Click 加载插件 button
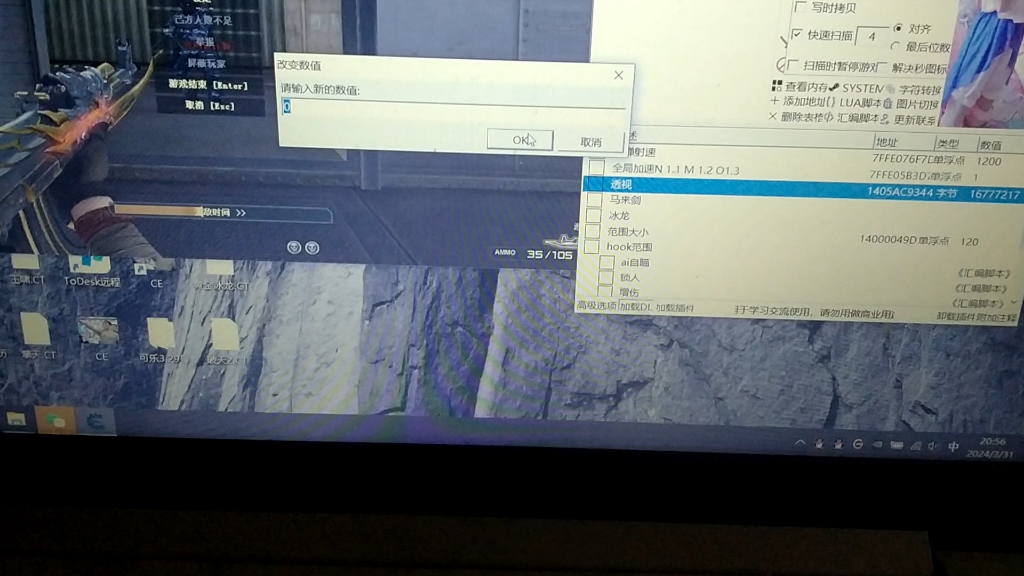1024x576 pixels. click(x=675, y=307)
